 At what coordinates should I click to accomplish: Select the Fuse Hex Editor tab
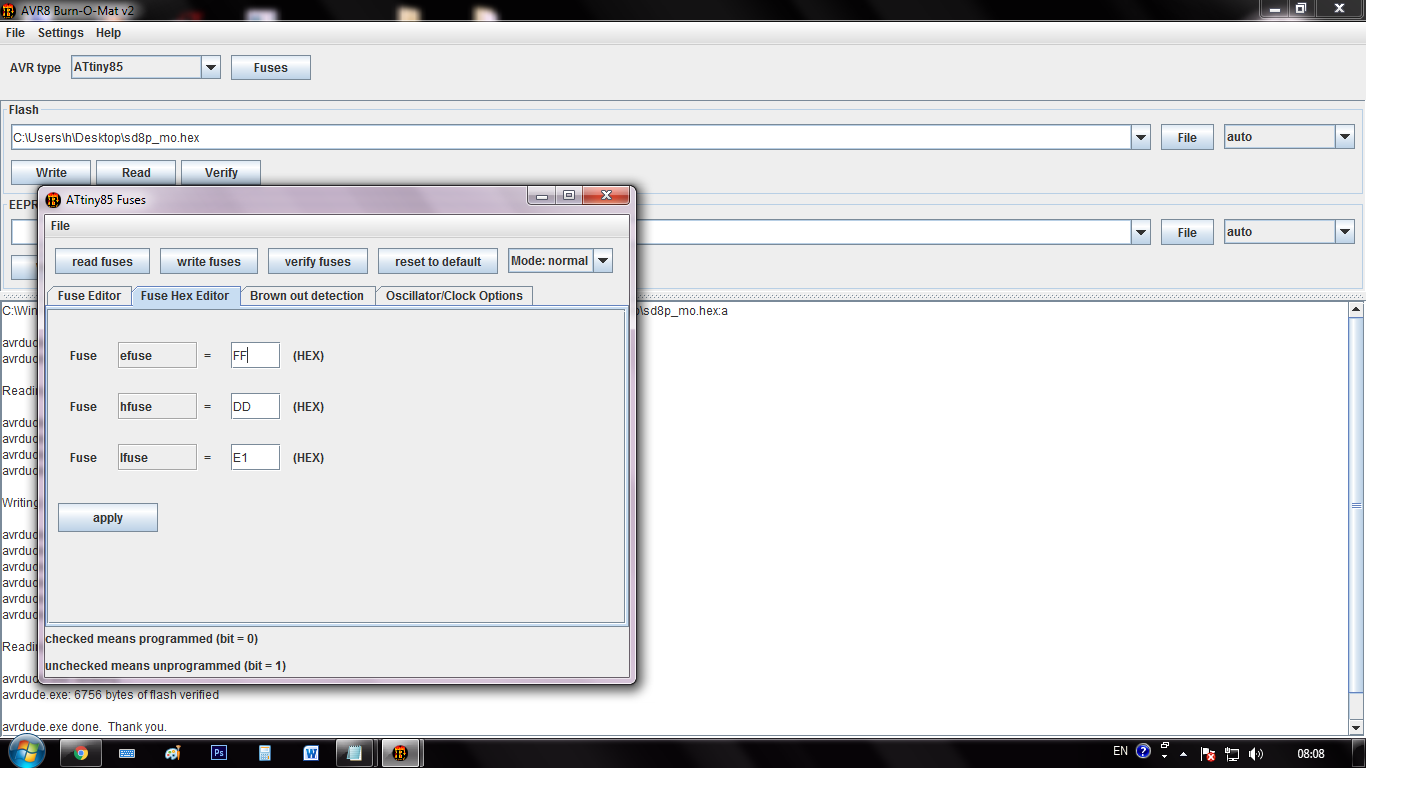[x=185, y=296]
